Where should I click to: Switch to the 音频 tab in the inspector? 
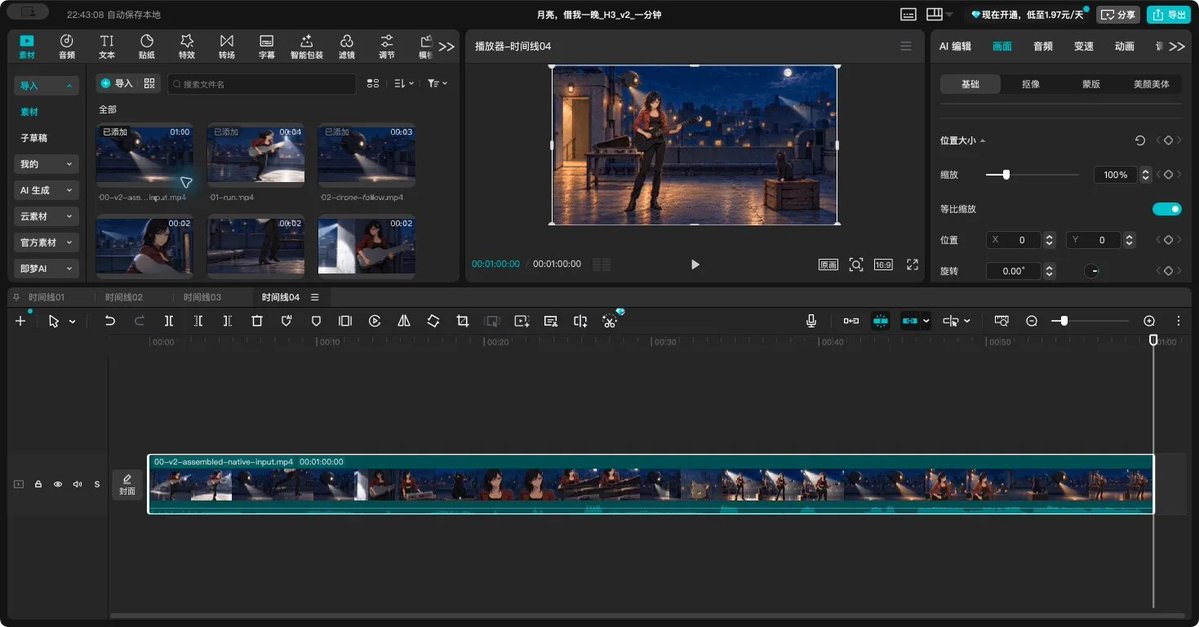pos(1043,47)
